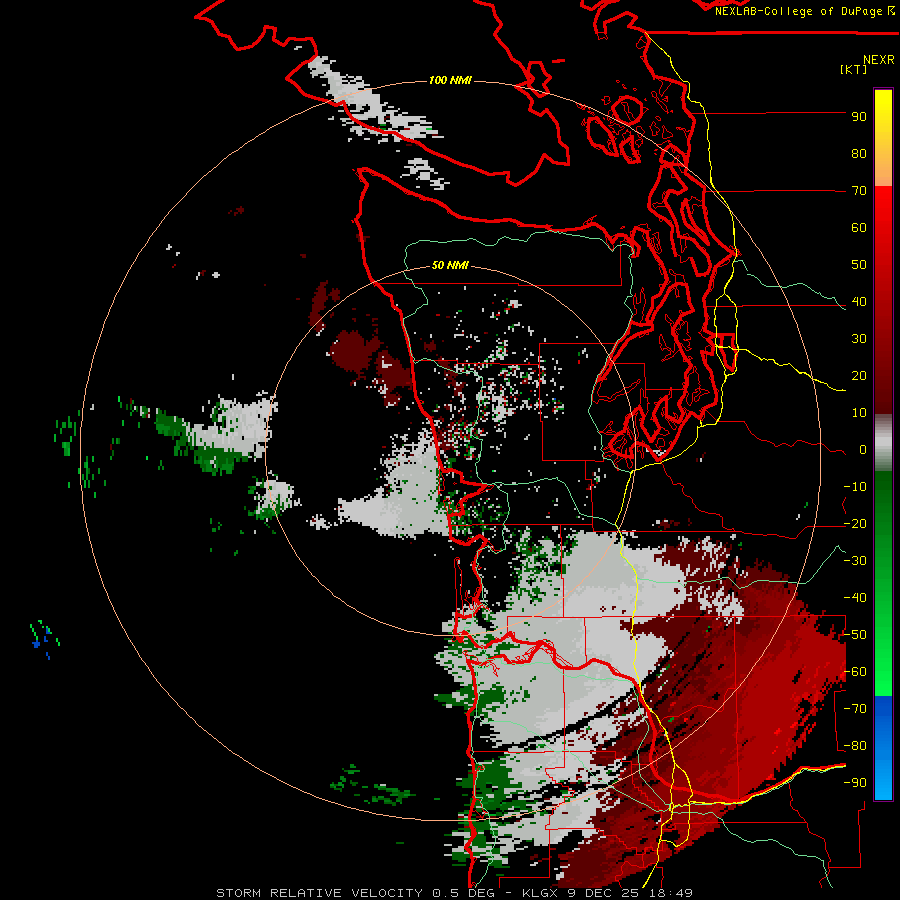Screen dimensions: 900x900
Task: Select the -10 value on the velocity scale
Action: (x=855, y=487)
